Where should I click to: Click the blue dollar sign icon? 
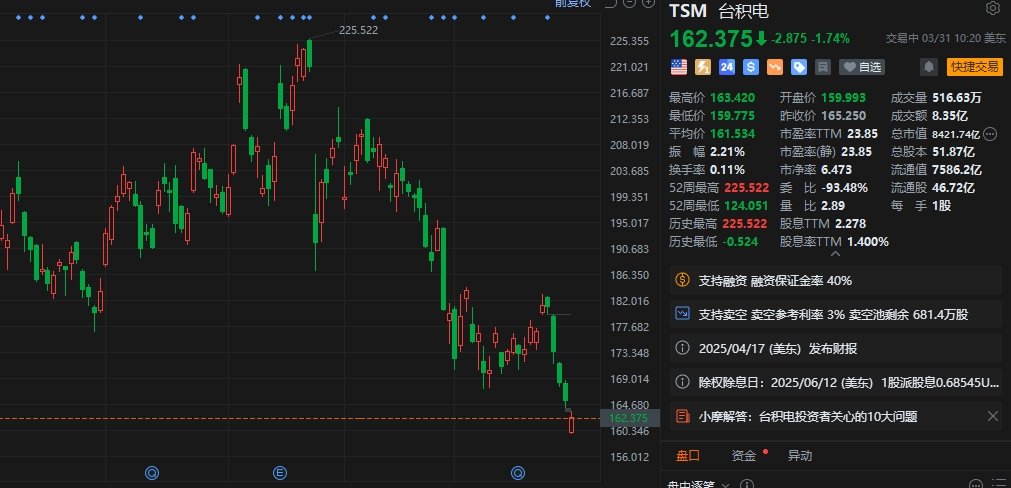click(751, 66)
